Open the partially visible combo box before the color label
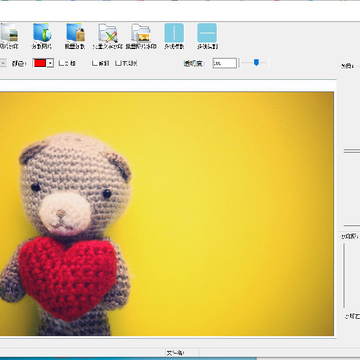The width and height of the screenshot is (360, 360). coord(3,63)
